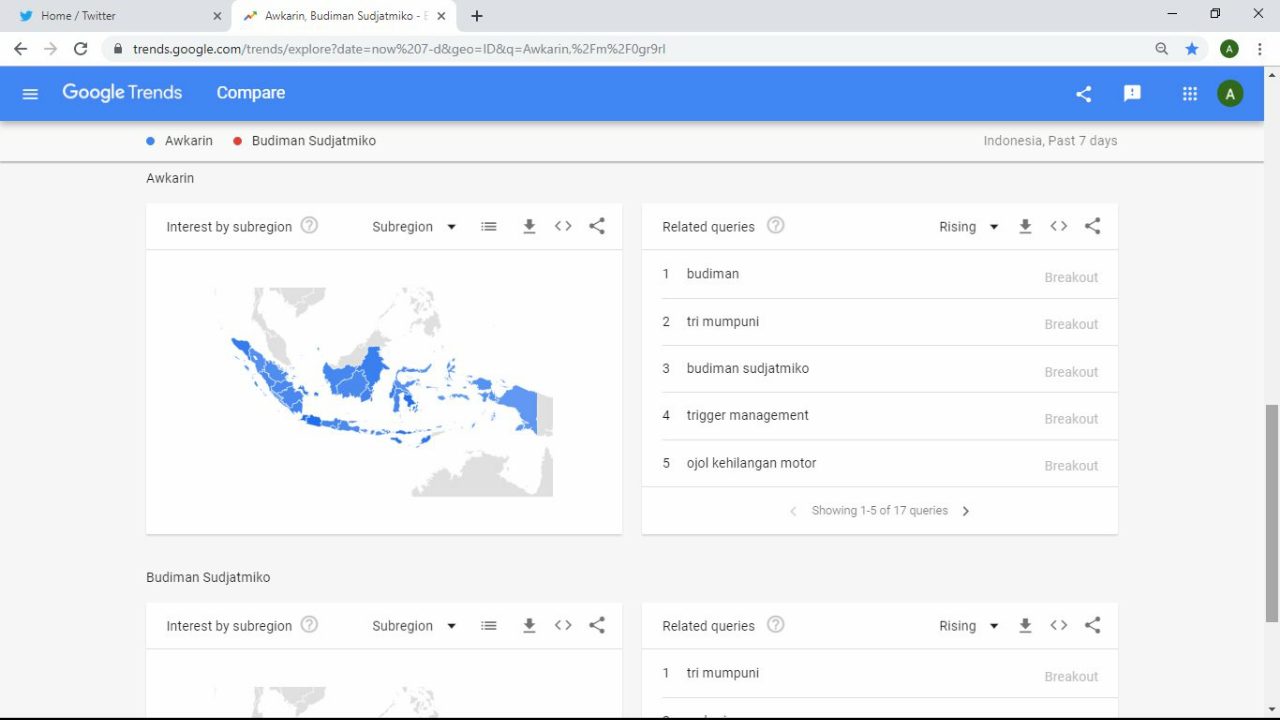The width and height of the screenshot is (1280, 720).
Task: Share Awkarin related queries widget
Action: tap(1093, 226)
